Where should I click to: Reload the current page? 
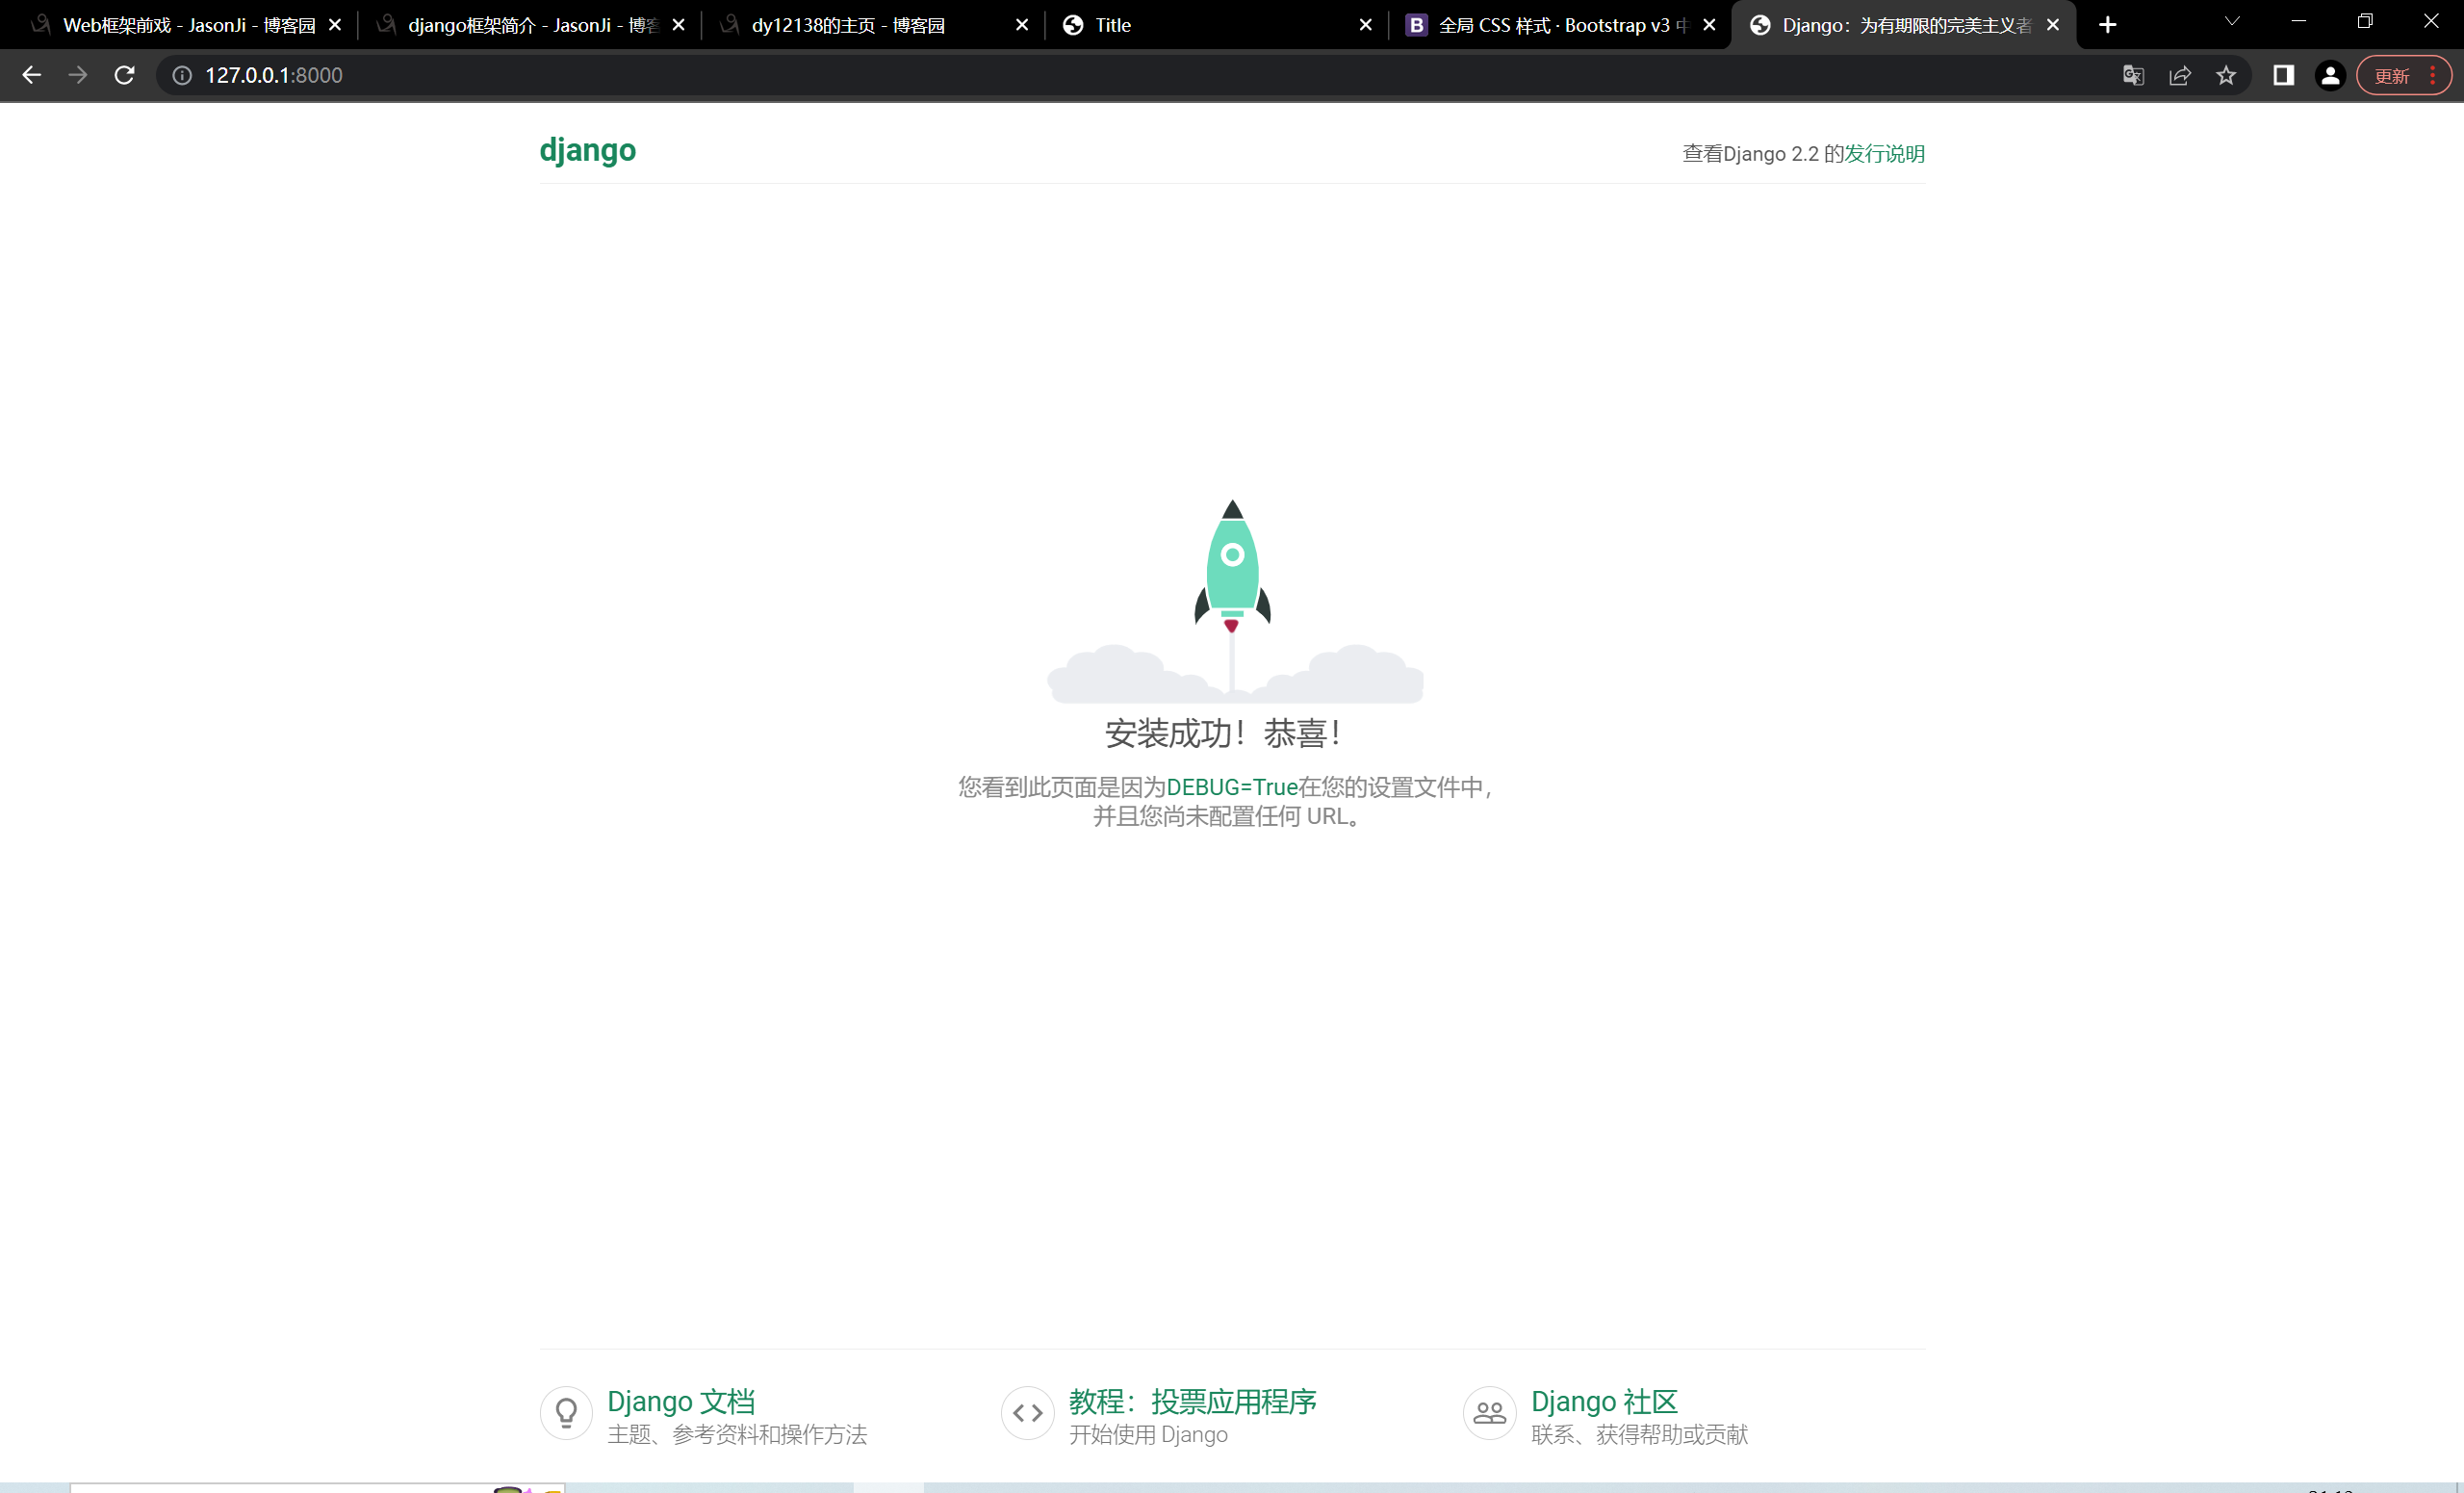pyautogui.click(x=124, y=75)
